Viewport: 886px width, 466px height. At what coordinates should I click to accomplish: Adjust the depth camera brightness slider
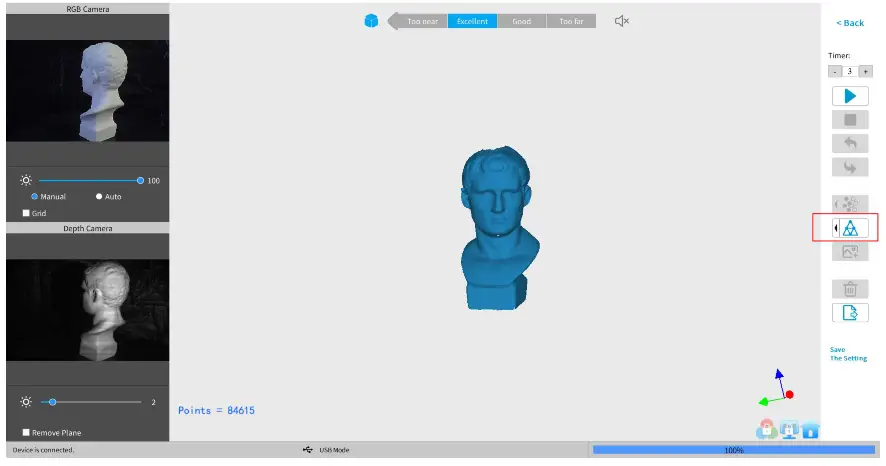tap(90, 402)
